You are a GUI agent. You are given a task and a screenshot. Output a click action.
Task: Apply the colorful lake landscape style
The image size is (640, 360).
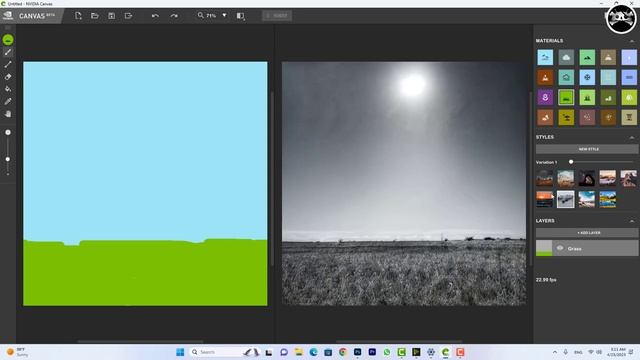[608, 199]
